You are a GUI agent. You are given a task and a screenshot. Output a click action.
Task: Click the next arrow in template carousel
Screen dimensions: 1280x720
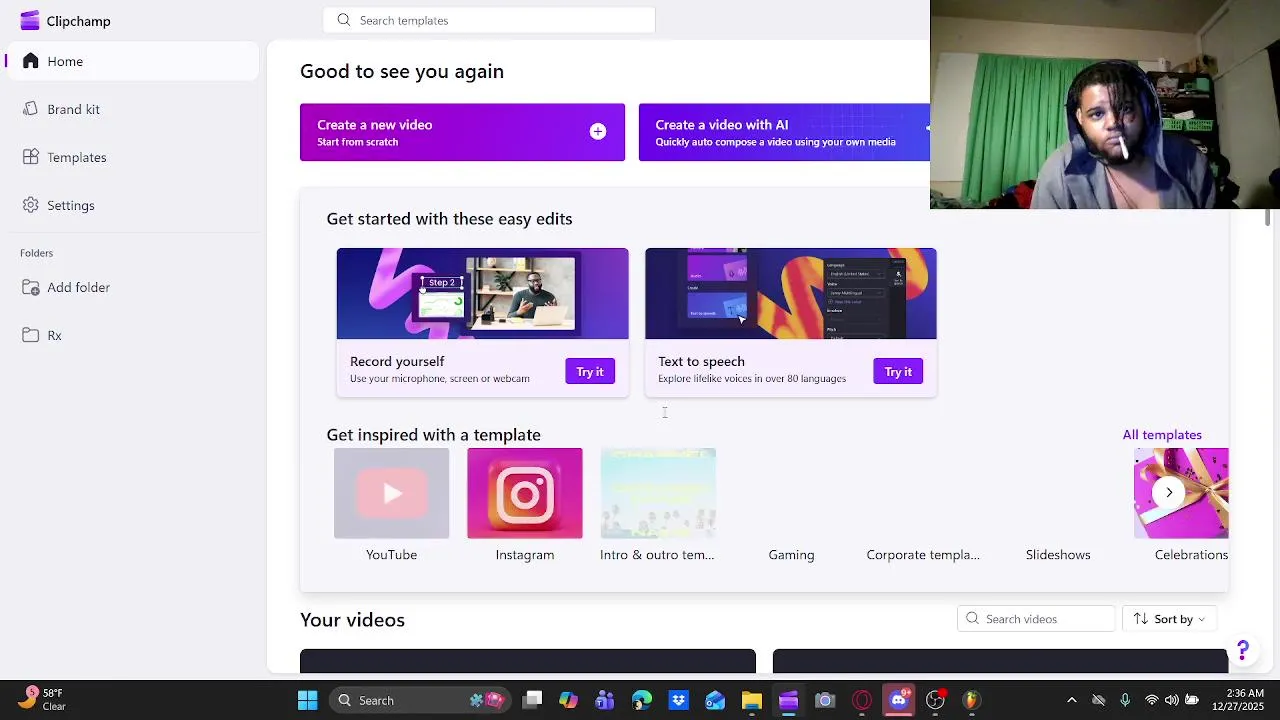pyautogui.click(x=1169, y=492)
